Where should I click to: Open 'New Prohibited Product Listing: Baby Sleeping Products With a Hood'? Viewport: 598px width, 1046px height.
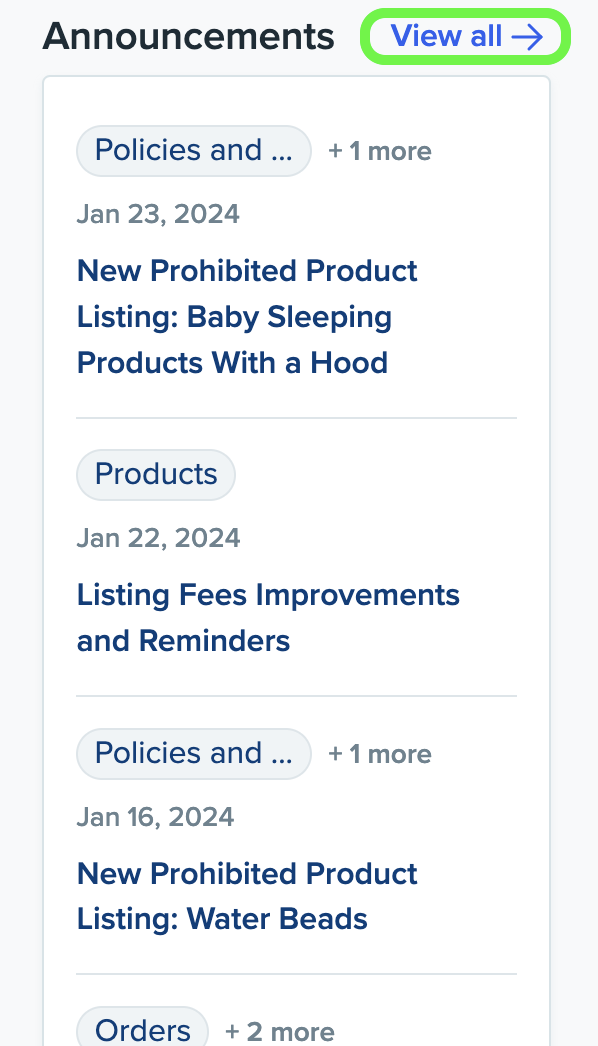click(247, 316)
